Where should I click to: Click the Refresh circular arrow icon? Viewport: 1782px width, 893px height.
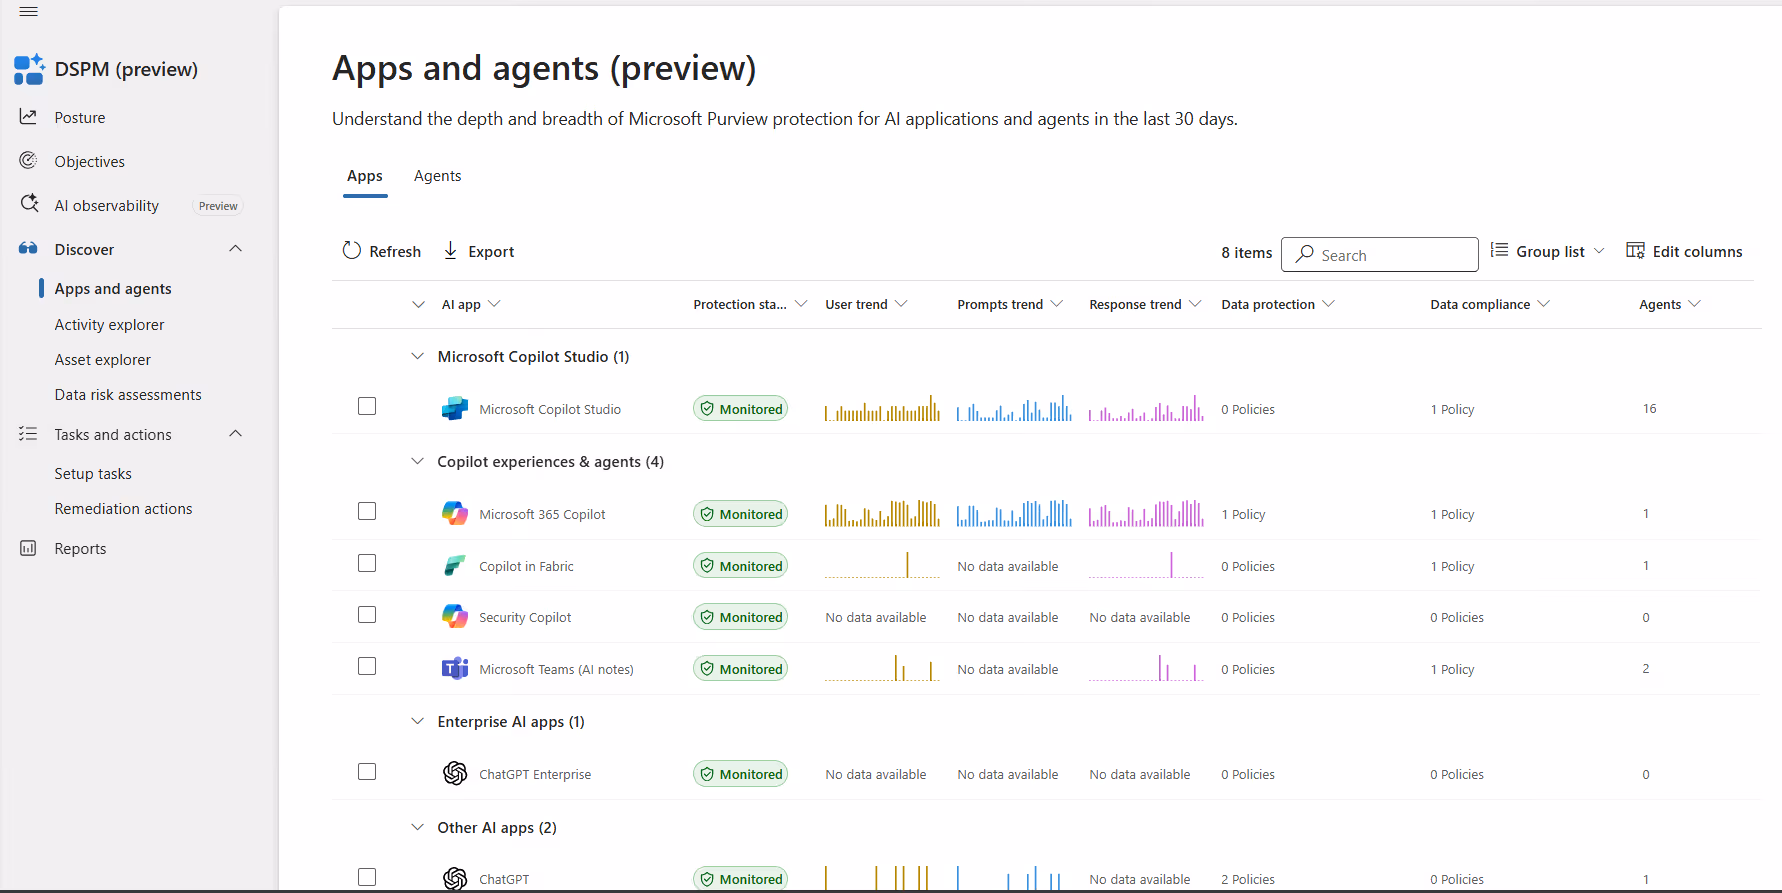(351, 251)
